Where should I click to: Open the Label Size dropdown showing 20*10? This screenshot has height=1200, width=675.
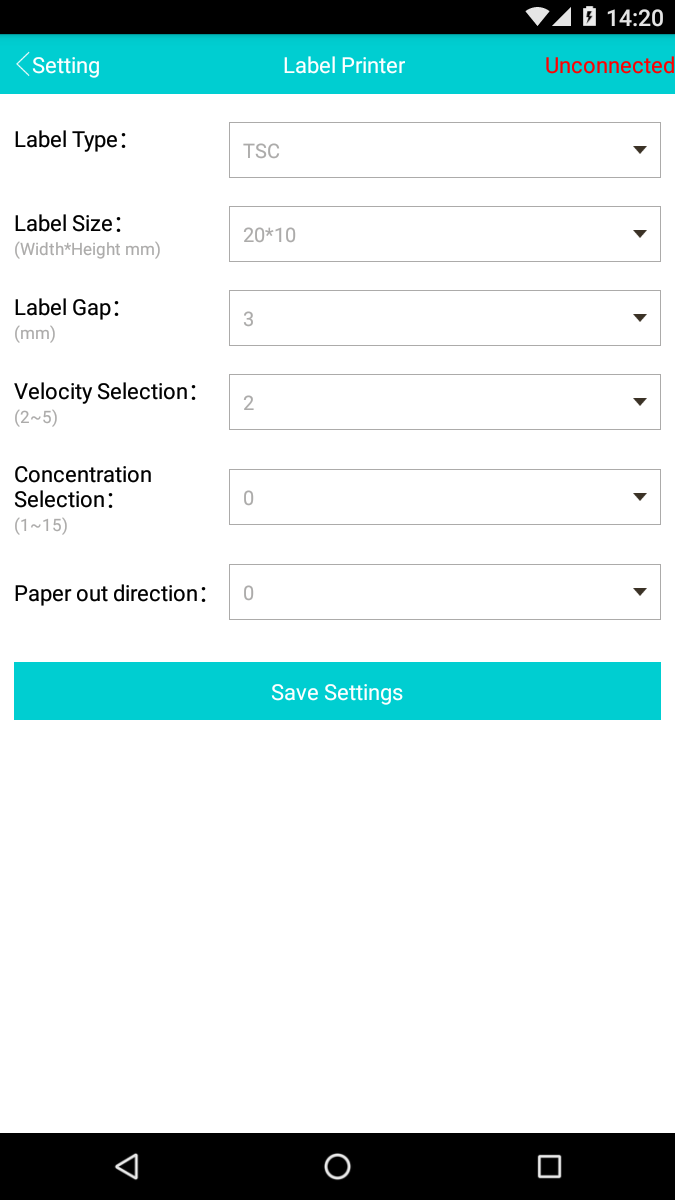445,234
